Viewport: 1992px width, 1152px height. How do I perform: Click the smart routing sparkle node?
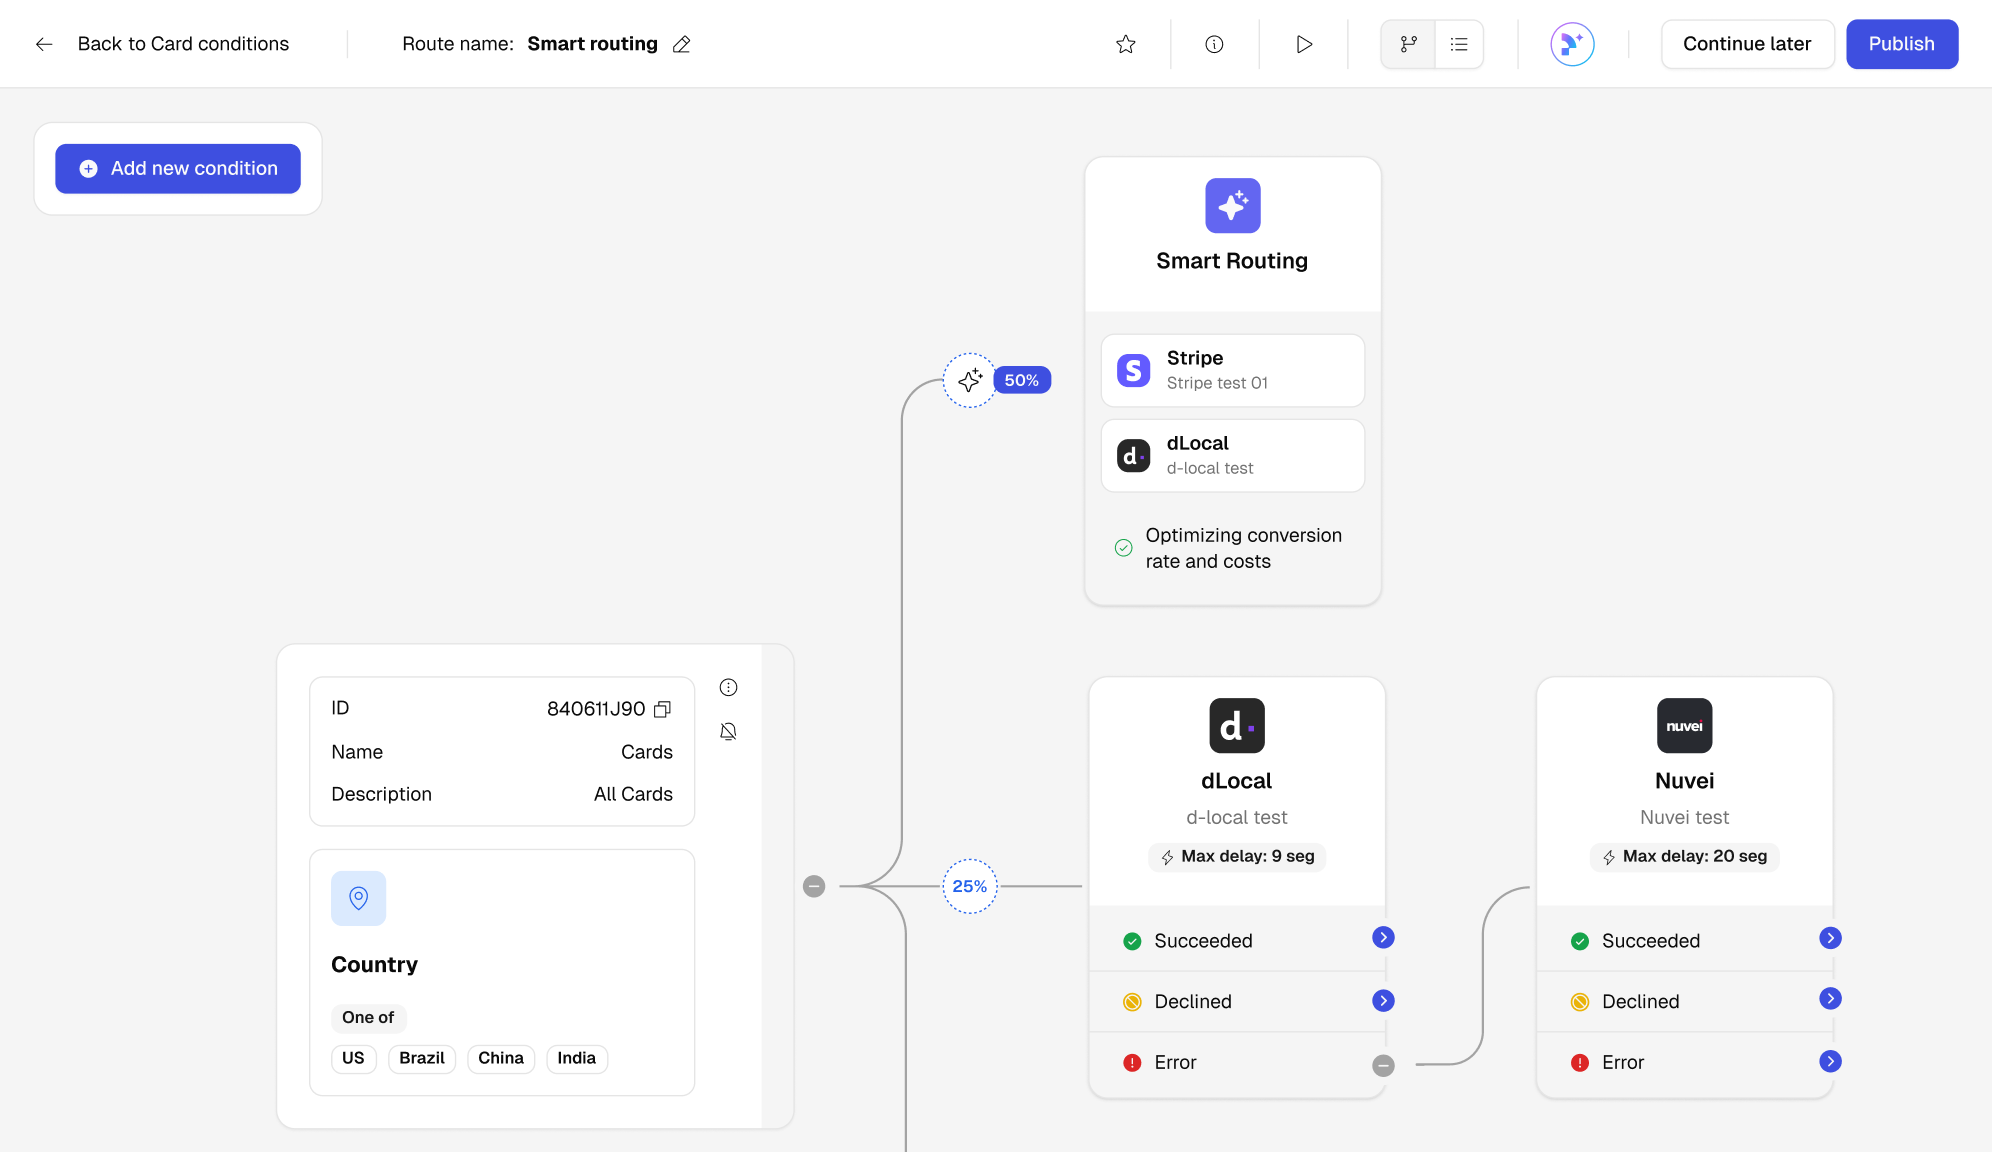[970, 380]
